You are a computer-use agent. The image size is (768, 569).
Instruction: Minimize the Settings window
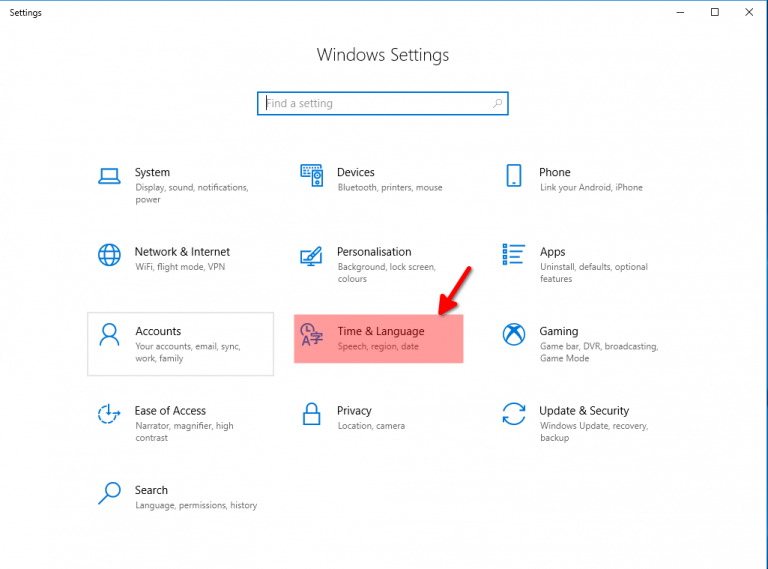point(680,12)
